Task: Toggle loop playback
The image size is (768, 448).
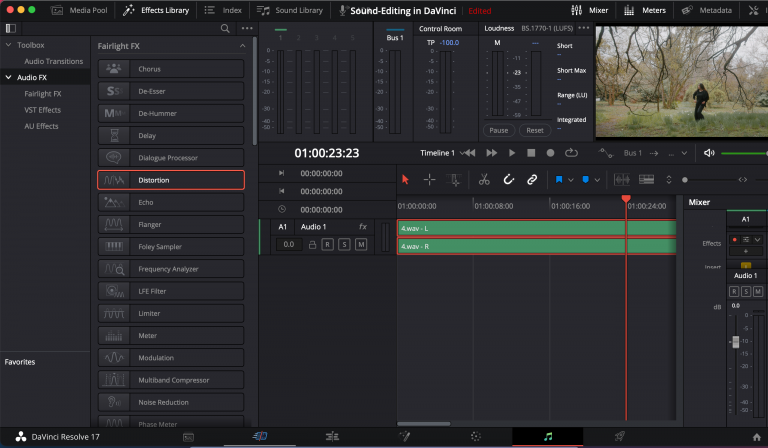Action: (x=571, y=153)
